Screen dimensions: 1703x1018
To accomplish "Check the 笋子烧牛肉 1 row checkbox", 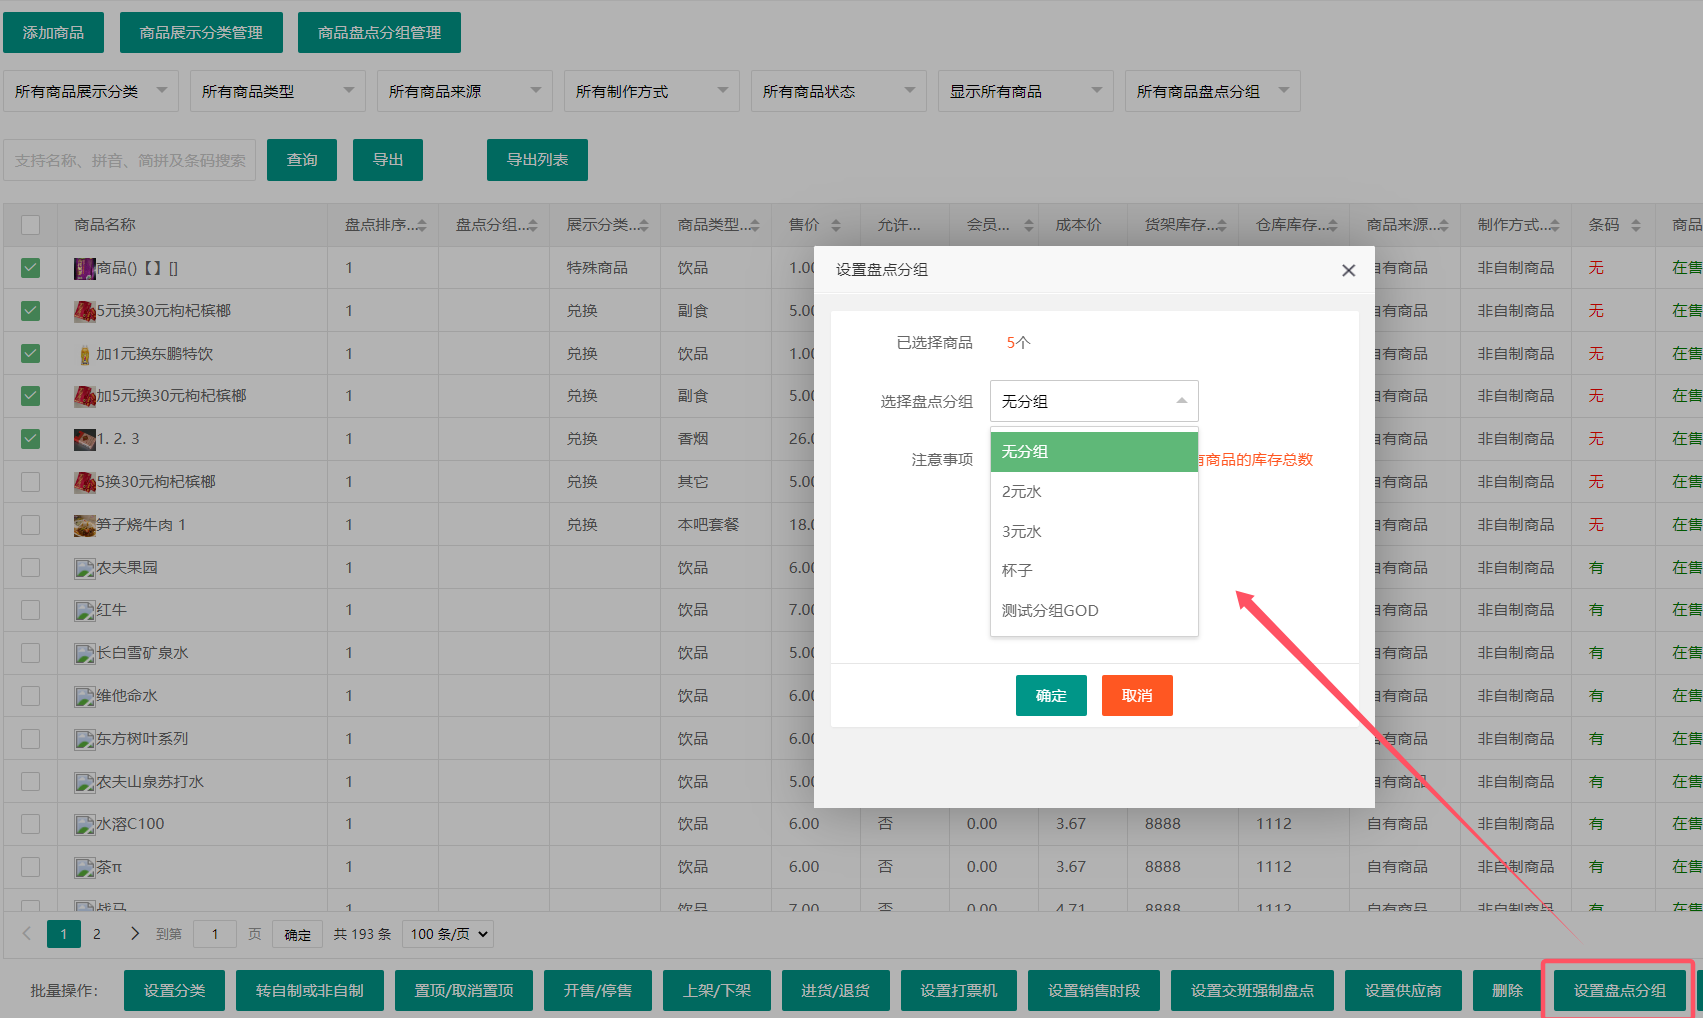I will click(x=31, y=525).
